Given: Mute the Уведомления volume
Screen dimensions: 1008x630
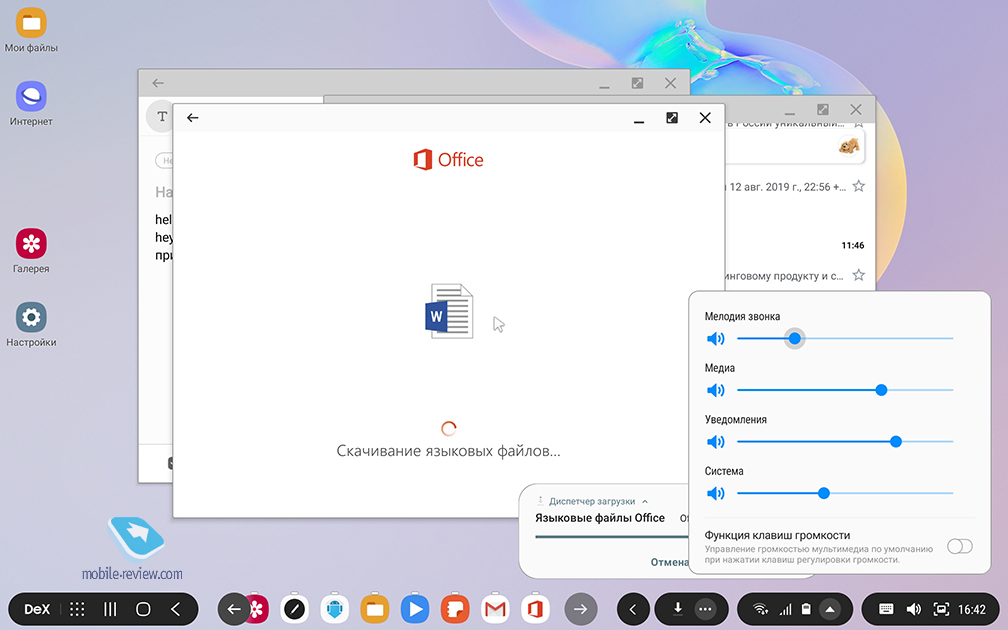Looking at the screenshot, I should tap(716, 442).
